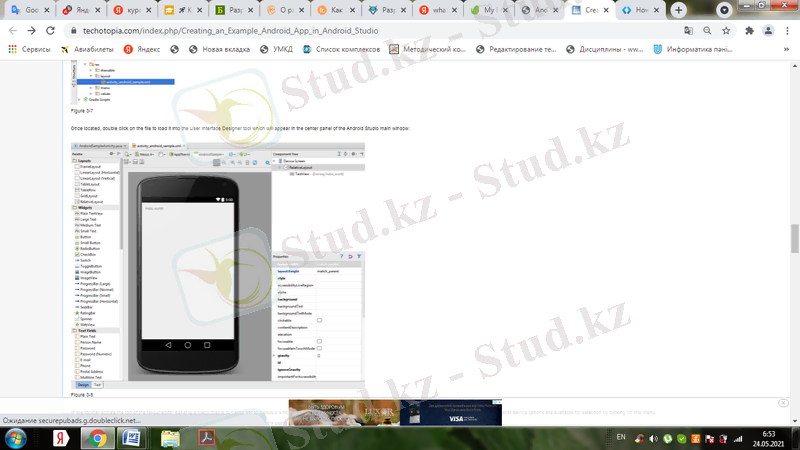Click the page vertical scrollbar thumb
This screenshot has height=450, width=800.
[795, 238]
